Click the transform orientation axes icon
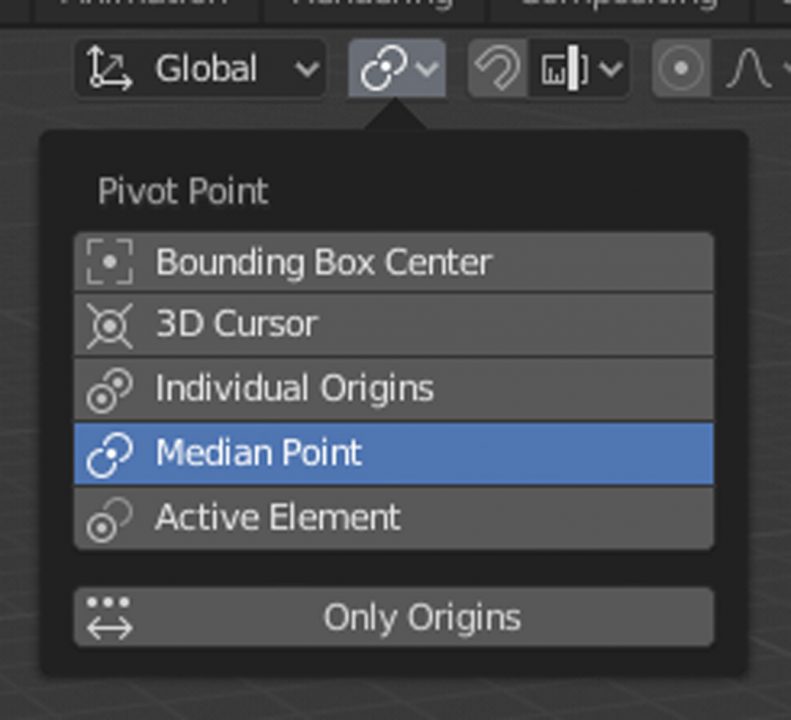Image resolution: width=791 pixels, height=720 pixels. point(109,69)
